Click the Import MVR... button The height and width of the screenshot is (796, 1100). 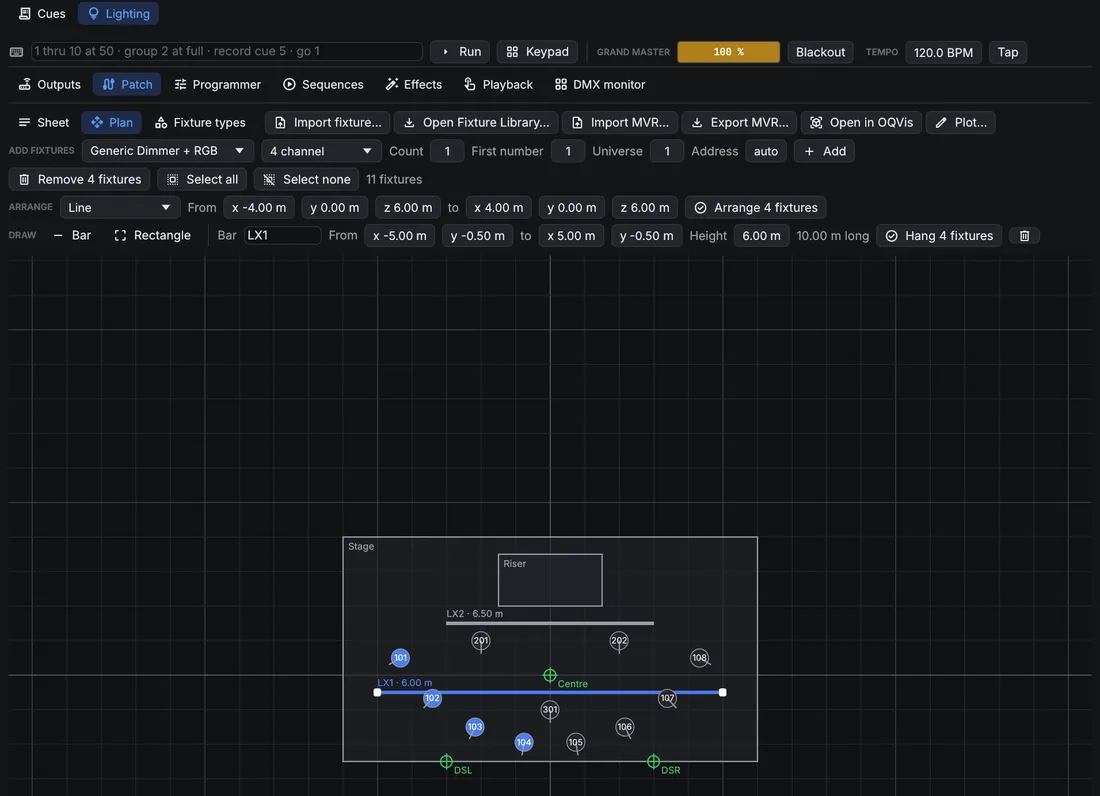coord(621,123)
